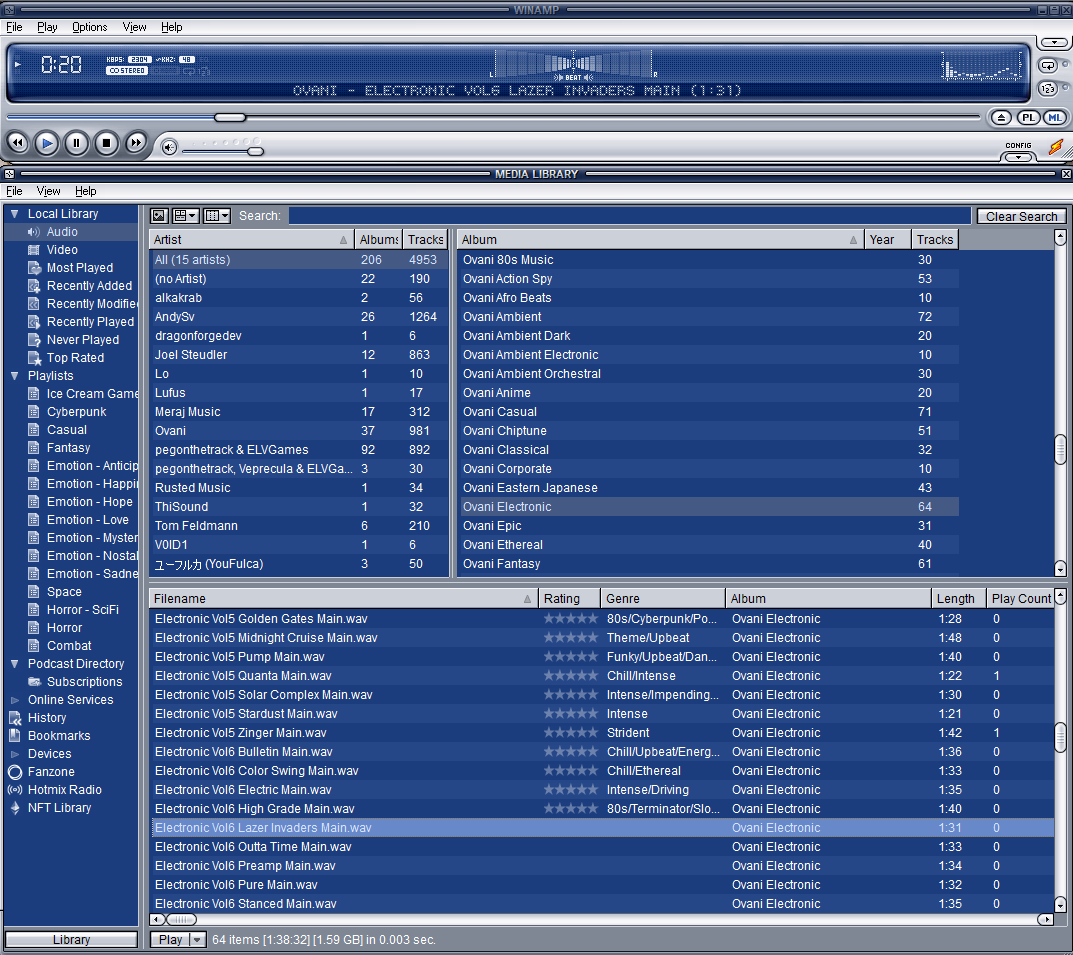Click the Play button in status bar
The height and width of the screenshot is (955, 1073).
170,940
